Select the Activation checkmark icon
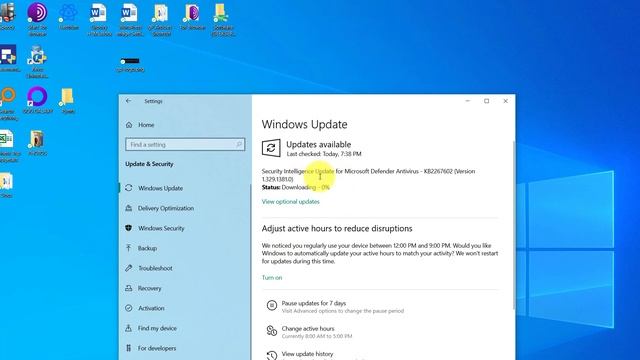 [x=129, y=308]
